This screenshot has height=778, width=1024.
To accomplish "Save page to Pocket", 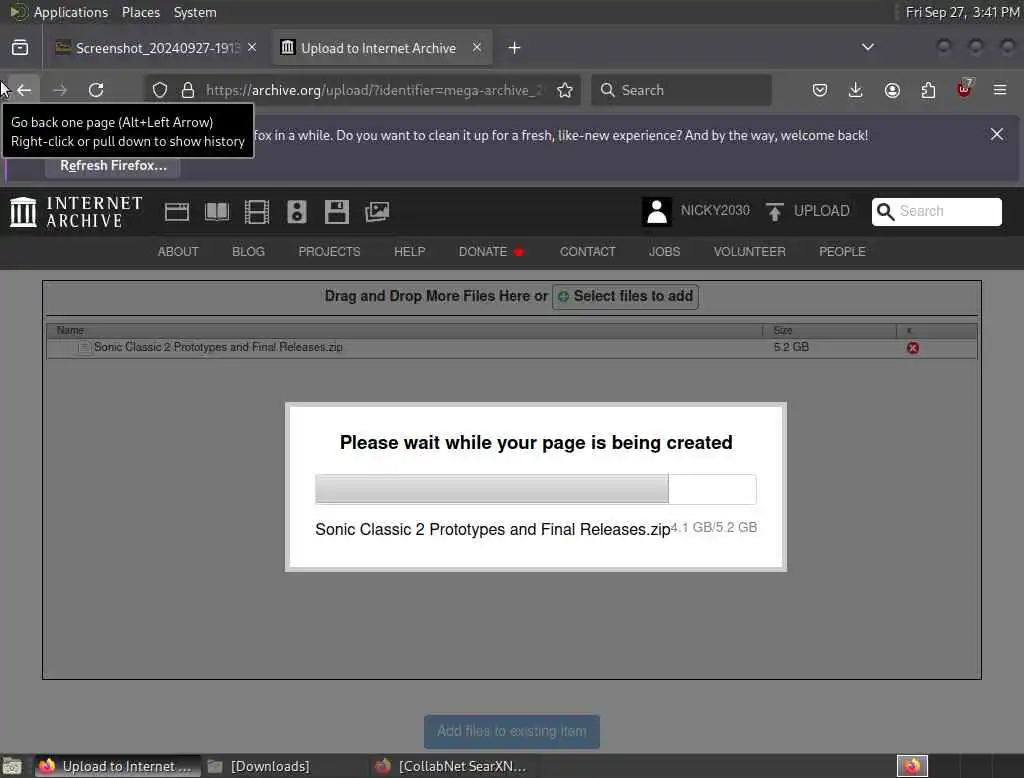I will (x=820, y=90).
